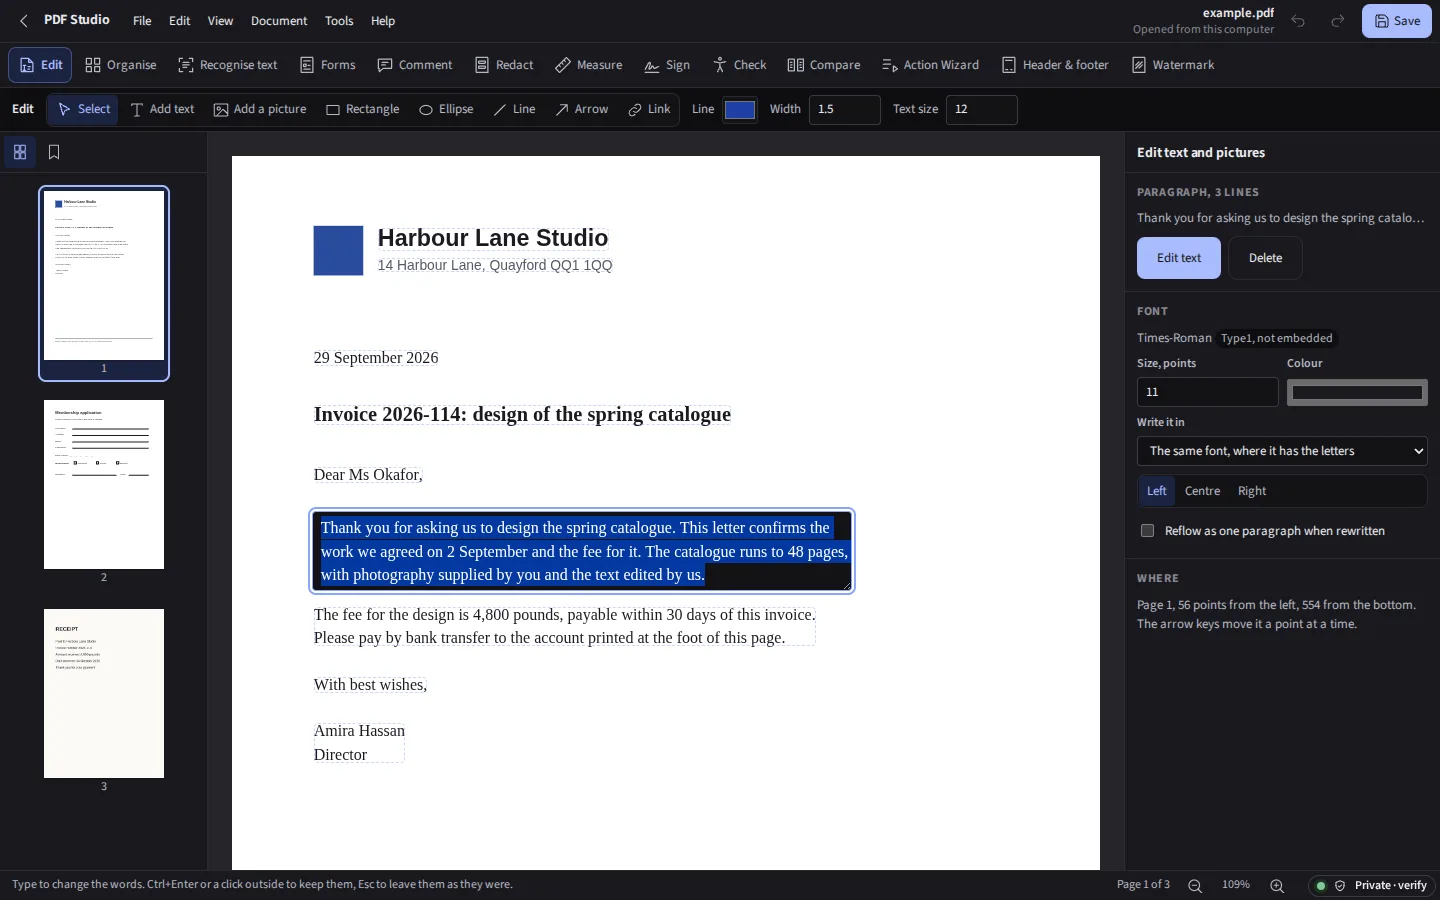The height and width of the screenshot is (900, 1440).
Task: Open the Measure tool
Action: [x=589, y=65]
